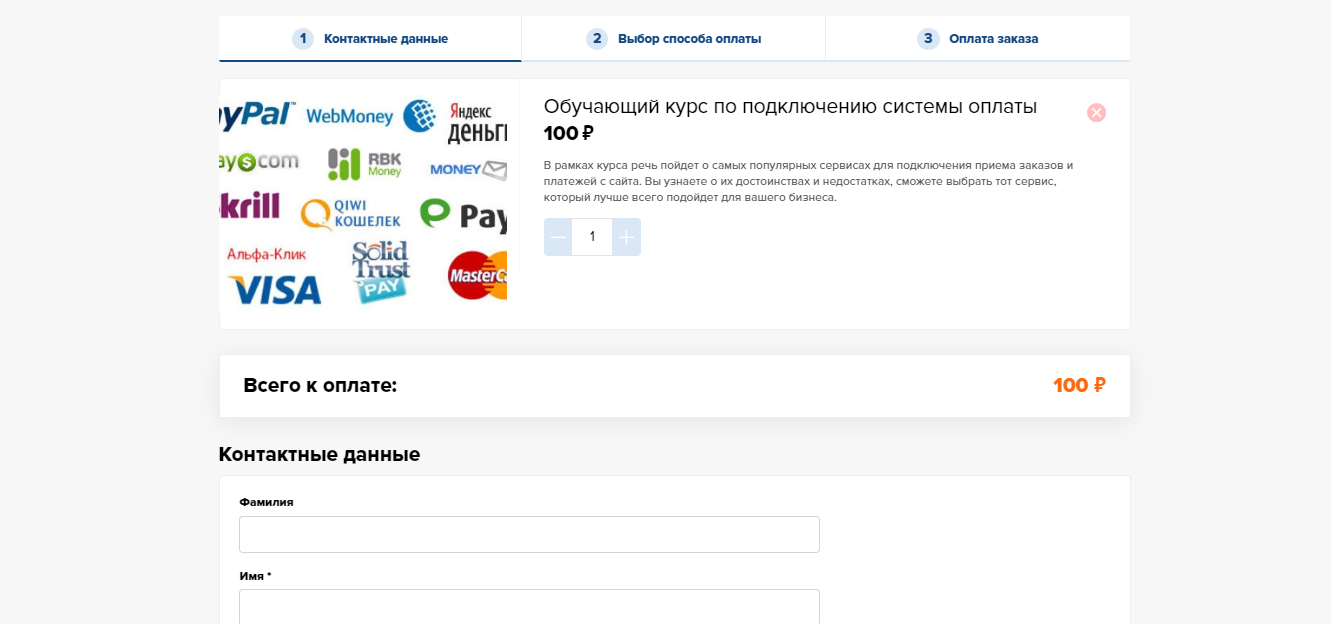Click the step 2 number circle
This screenshot has width=1331, height=624.
tap(597, 39)
